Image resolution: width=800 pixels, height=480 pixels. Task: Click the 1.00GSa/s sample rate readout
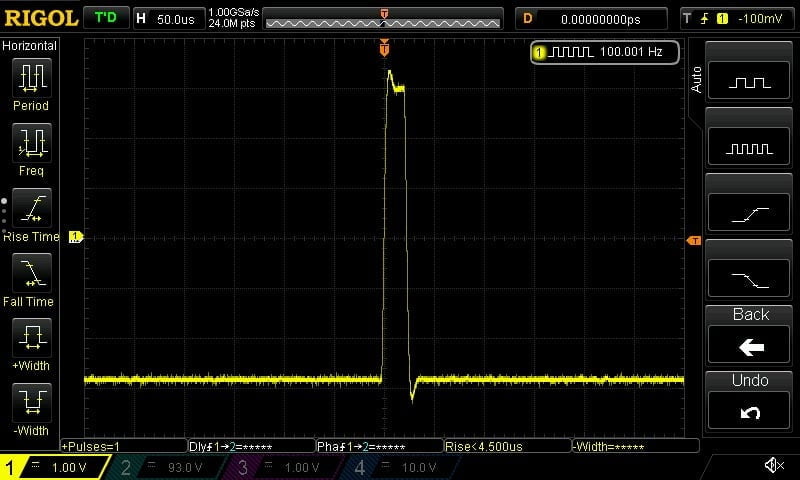234,12
